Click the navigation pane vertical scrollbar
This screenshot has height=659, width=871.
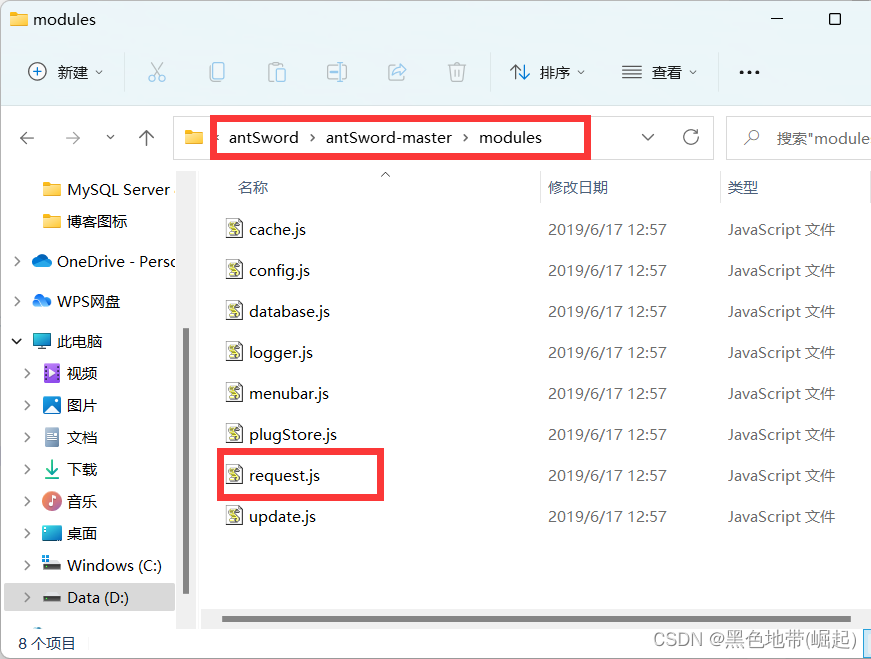pos(186,461)
